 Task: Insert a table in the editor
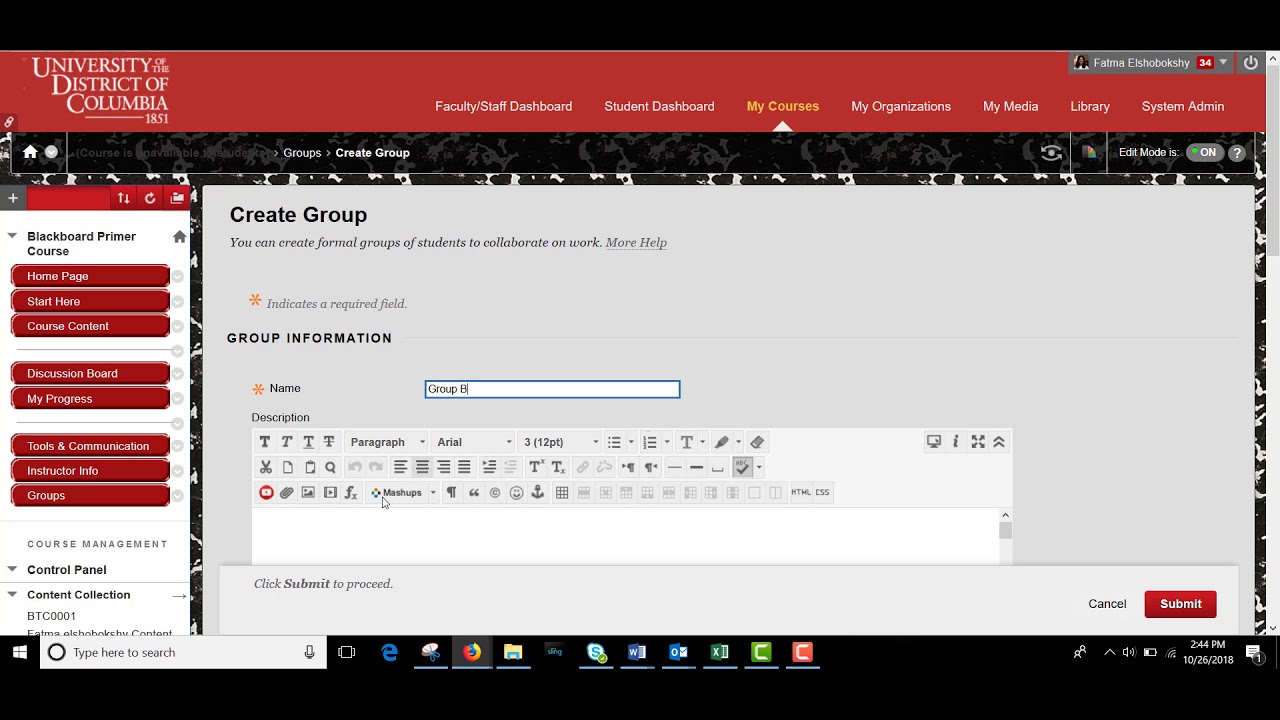coord(562,492)
